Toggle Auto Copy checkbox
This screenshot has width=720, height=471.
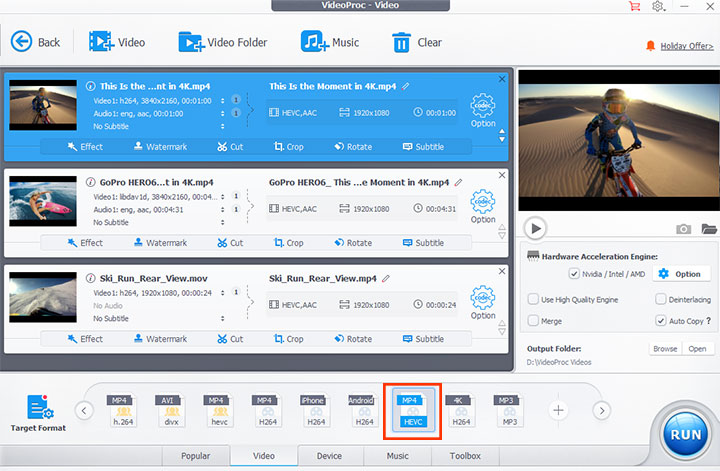coord(661,320)
